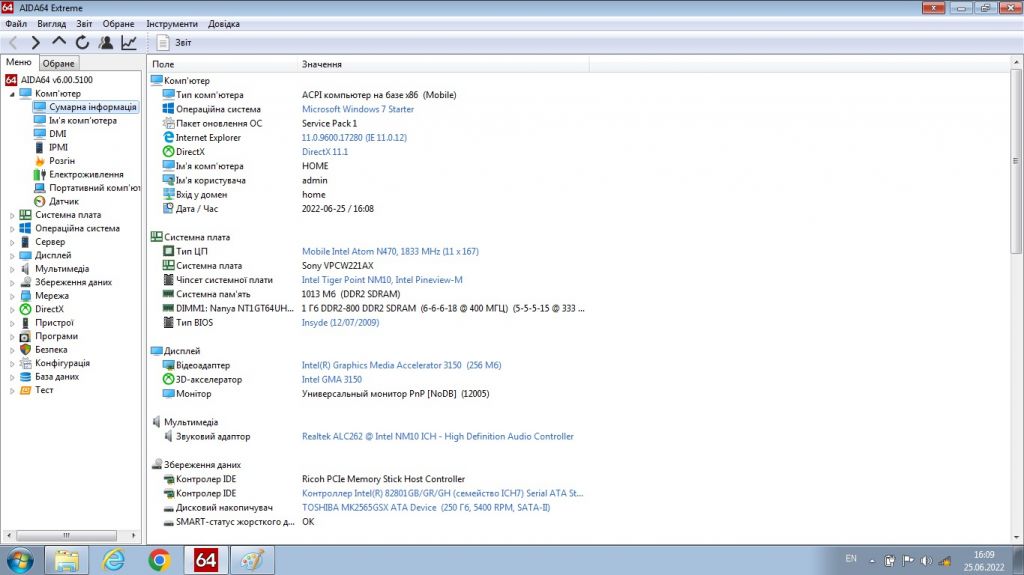Open the Інструменти menu
The height and width of the screenshot is (575, 1024).
tap(172, 24)
